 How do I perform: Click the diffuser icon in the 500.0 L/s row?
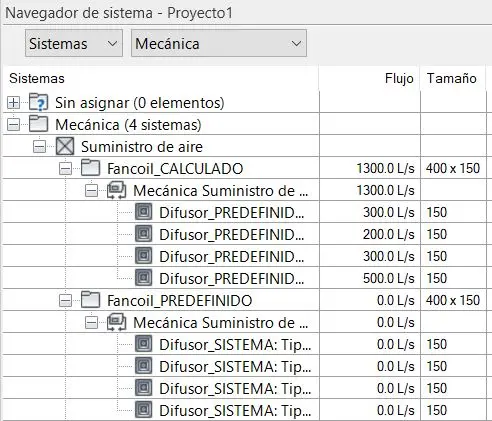(x=144, y=278)
